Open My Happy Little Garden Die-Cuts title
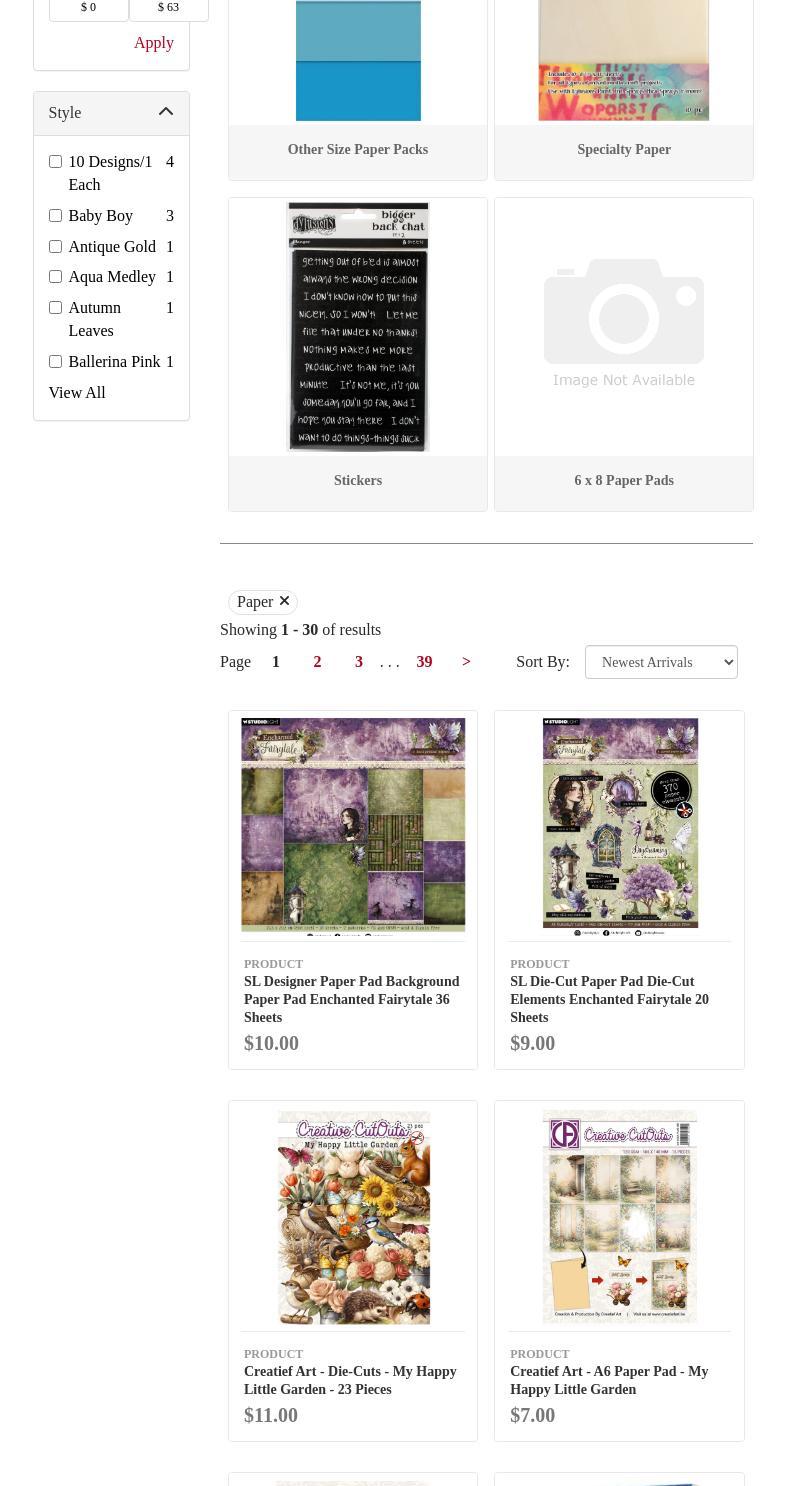785x1486 pixels. [350, 1380]
